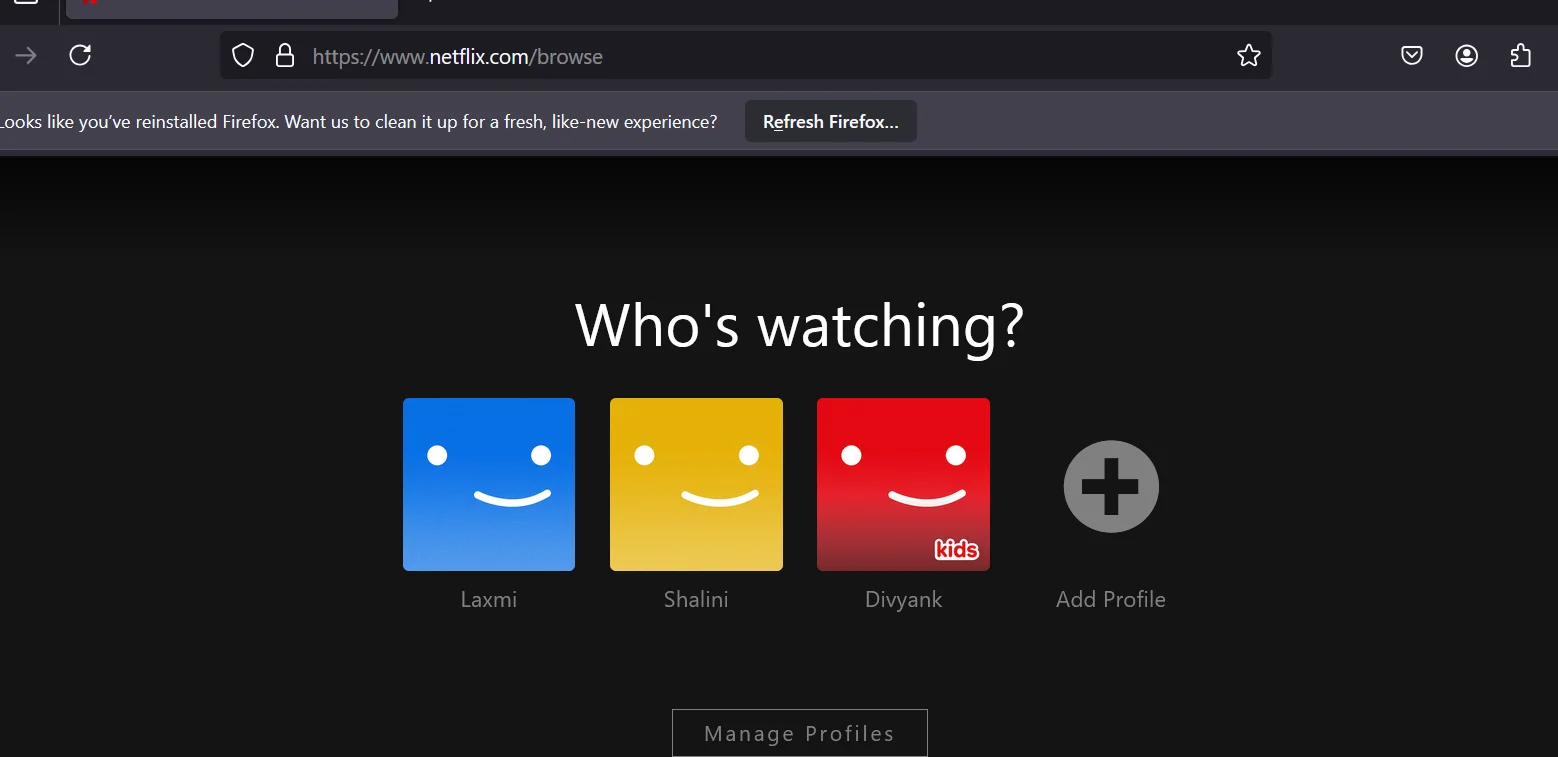This screenshot has width=1558, height=757.
Task: Open the tracking protection shield icon
Action: [x=243, y=56]
